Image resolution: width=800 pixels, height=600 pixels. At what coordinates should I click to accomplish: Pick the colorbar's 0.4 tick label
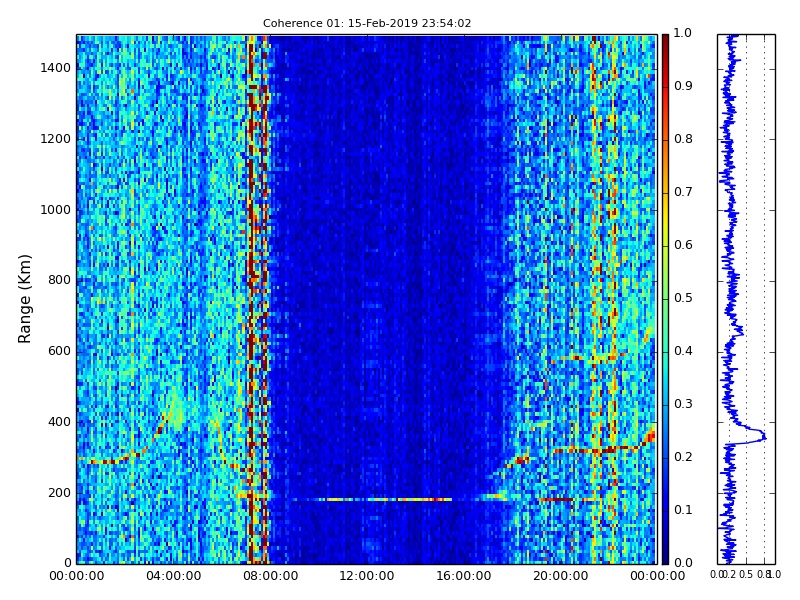683,351
